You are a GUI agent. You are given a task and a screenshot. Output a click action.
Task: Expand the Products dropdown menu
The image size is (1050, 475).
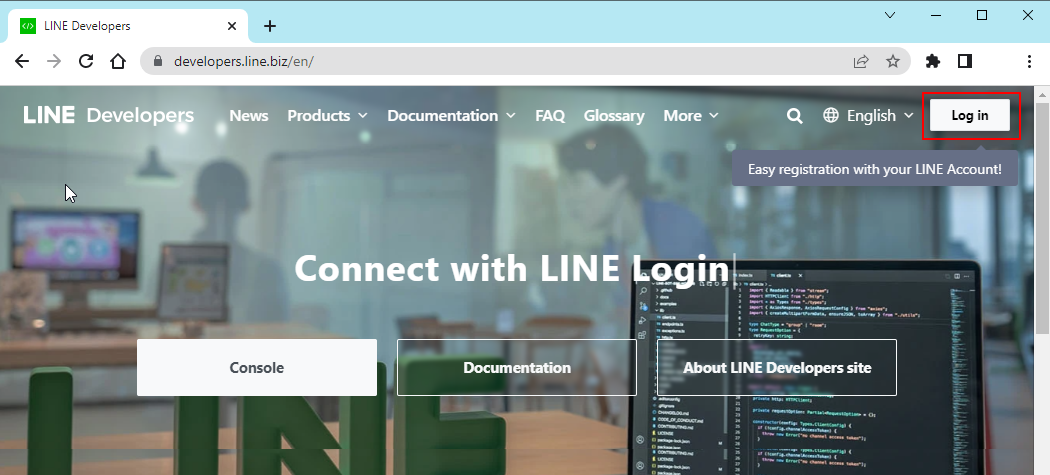pyautogui.click(x=327, y=116)
